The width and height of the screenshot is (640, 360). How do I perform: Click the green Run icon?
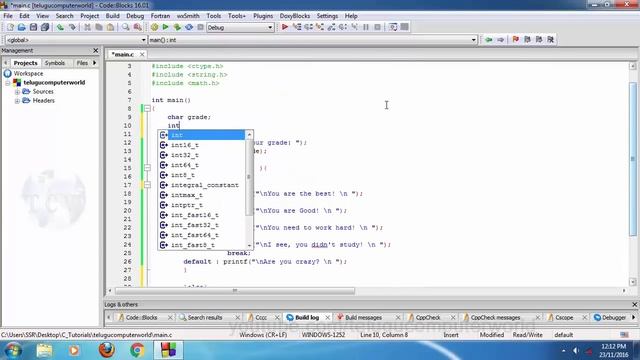pyautogui.click(x=165, y=27)
